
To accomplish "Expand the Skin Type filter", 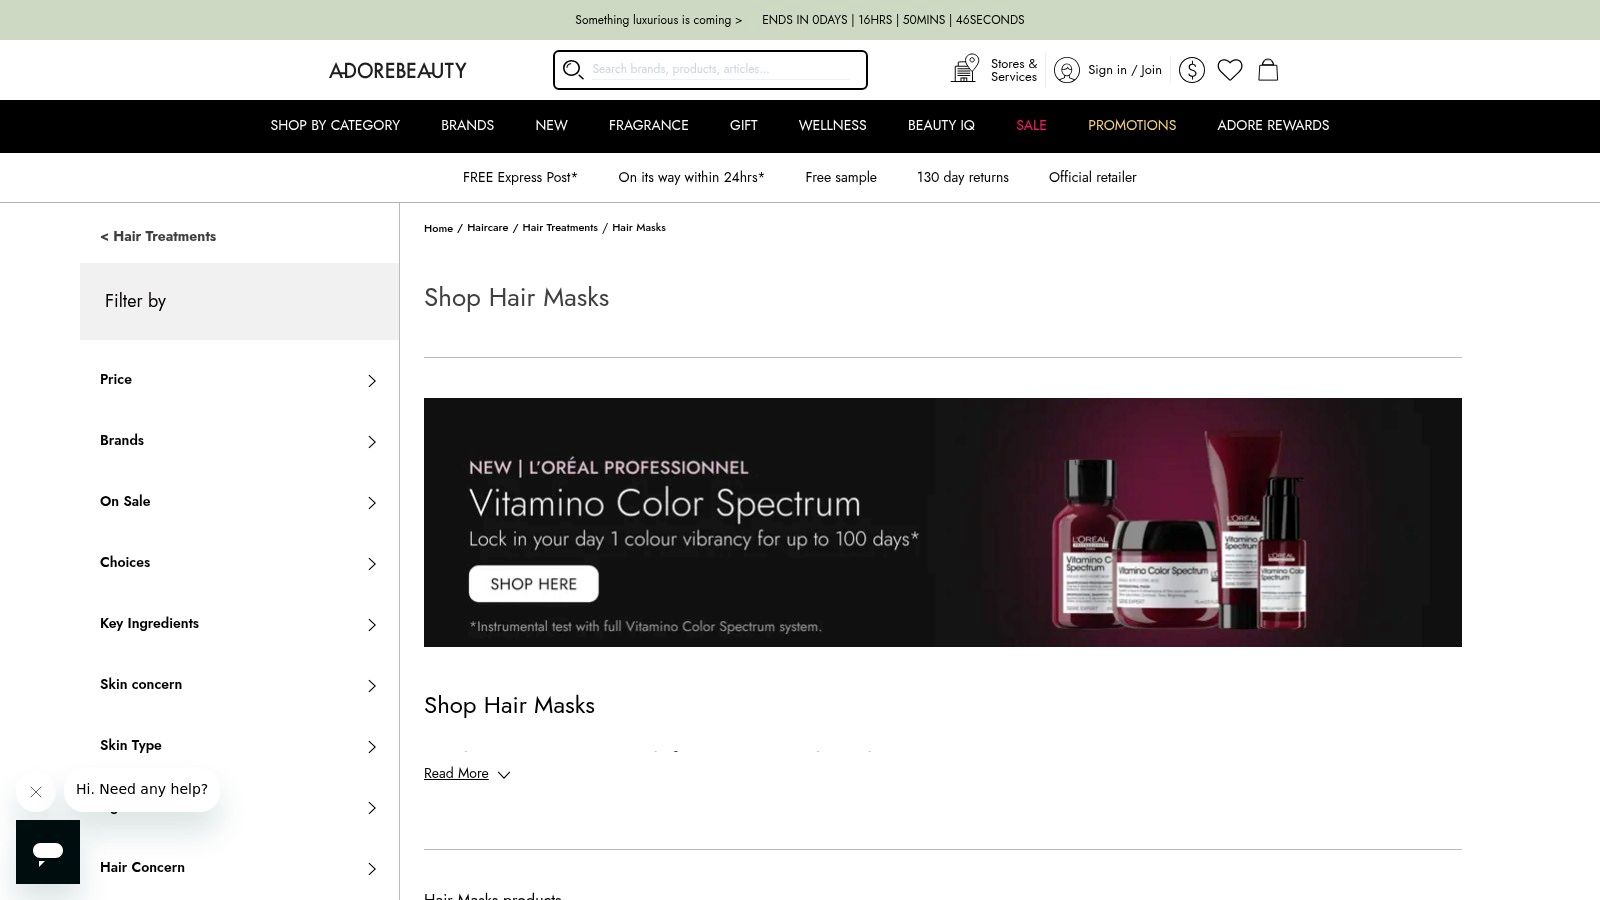I will (239, 746).
